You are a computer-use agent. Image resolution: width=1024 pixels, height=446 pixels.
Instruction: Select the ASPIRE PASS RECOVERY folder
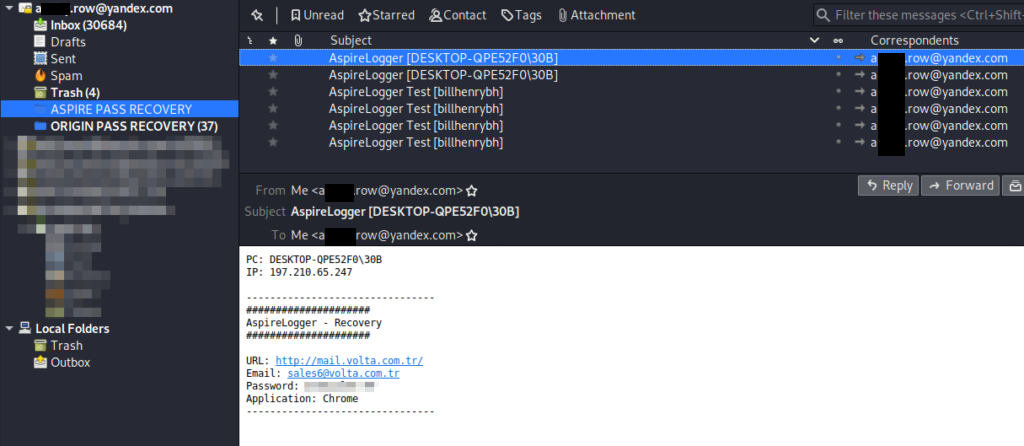point(121,109)
